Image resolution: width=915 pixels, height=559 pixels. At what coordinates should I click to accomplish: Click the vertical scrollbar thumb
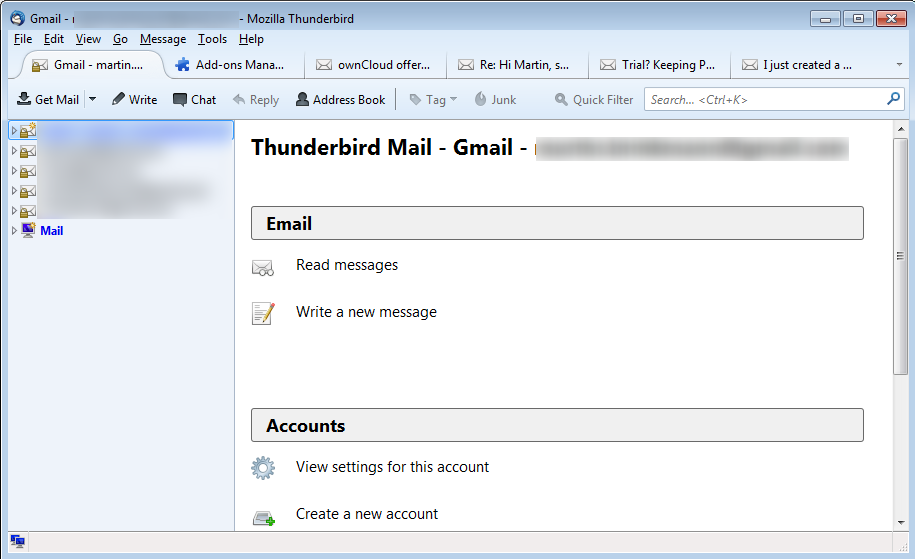900,256
